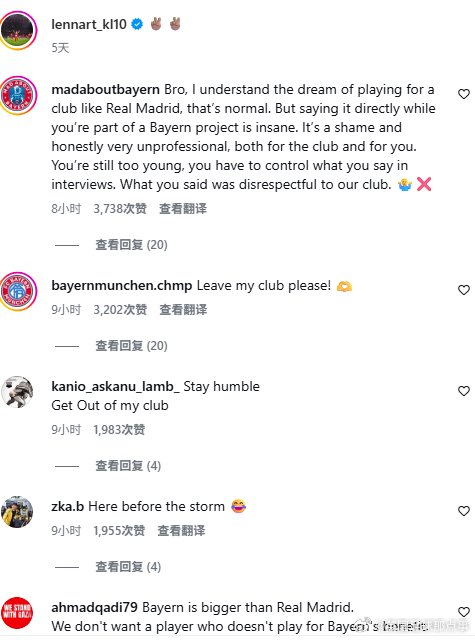View 1,983 likes on kanio_askanu_lamb_ comment

point(119,430)
